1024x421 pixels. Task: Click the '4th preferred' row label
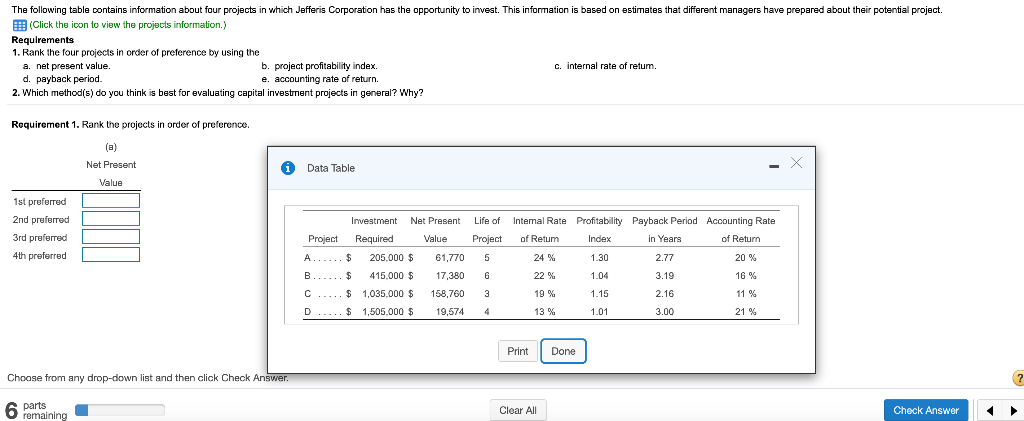[40, 256]
